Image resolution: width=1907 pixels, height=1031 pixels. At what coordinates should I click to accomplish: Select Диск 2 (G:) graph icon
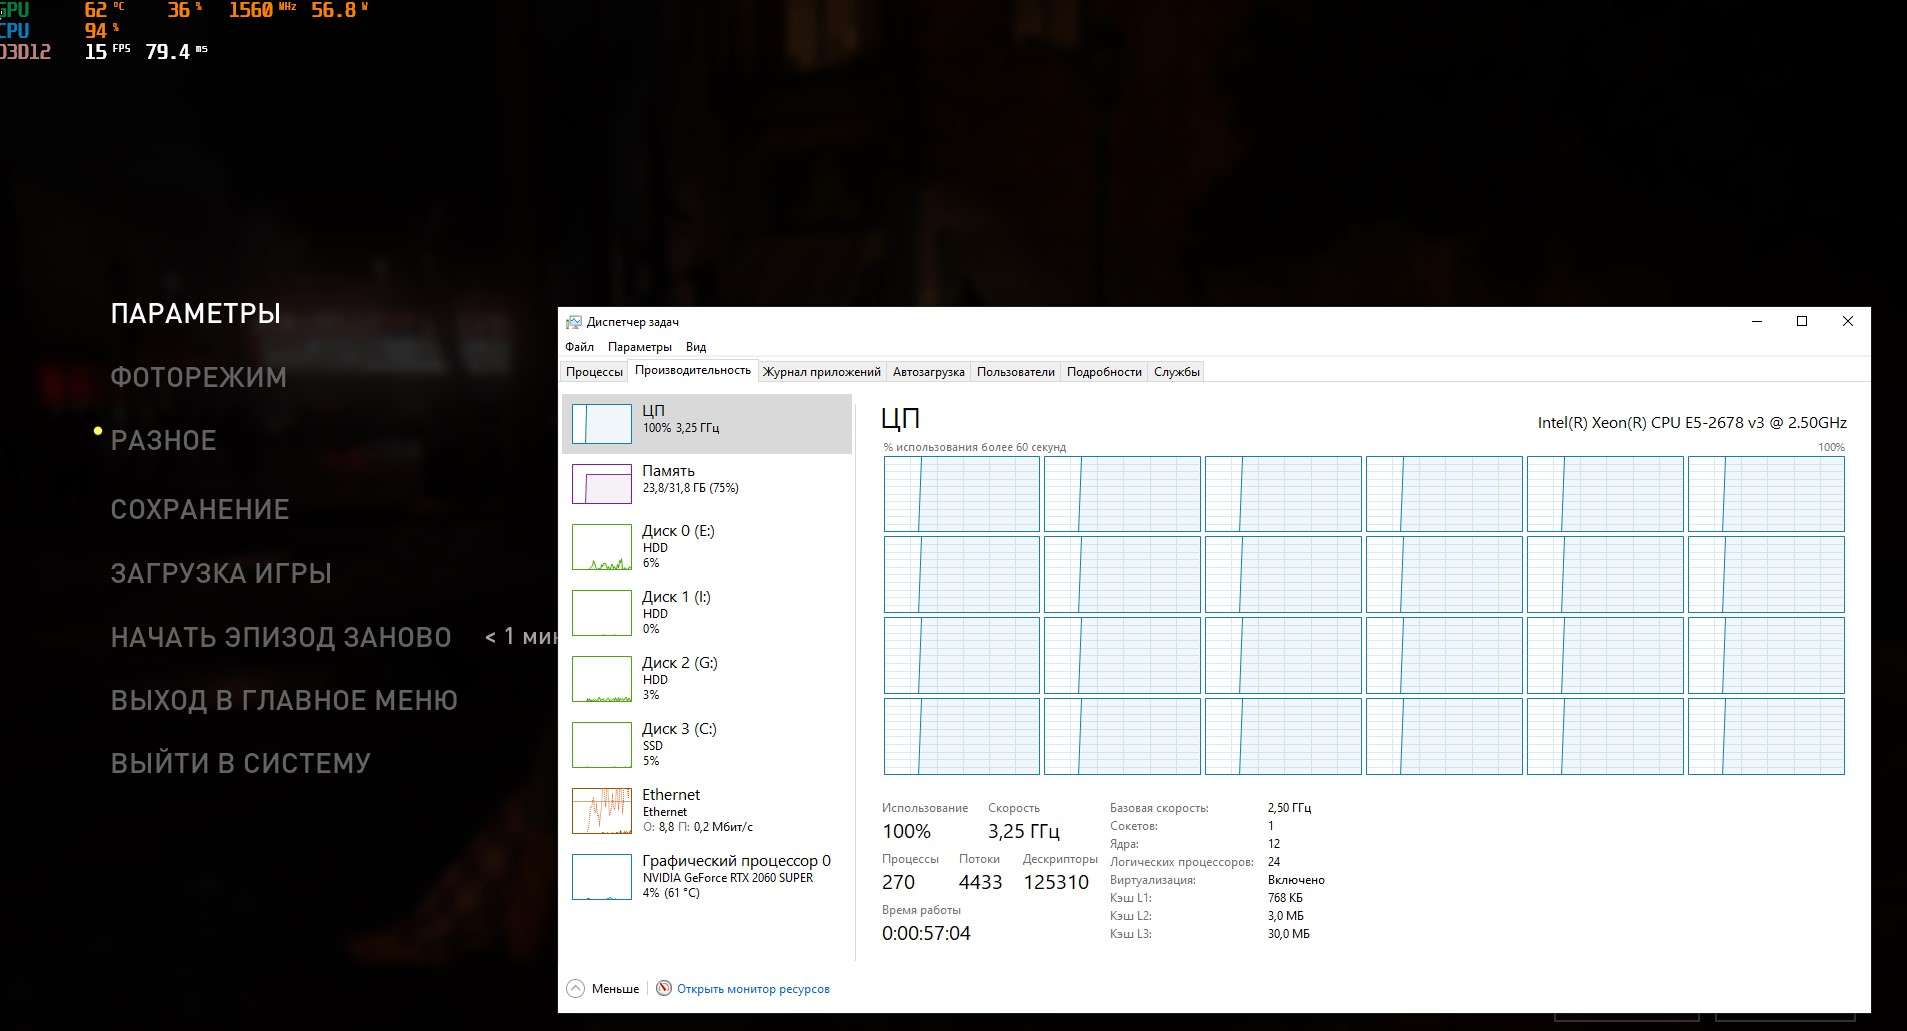pyautogui.click(x=601, y=679)
